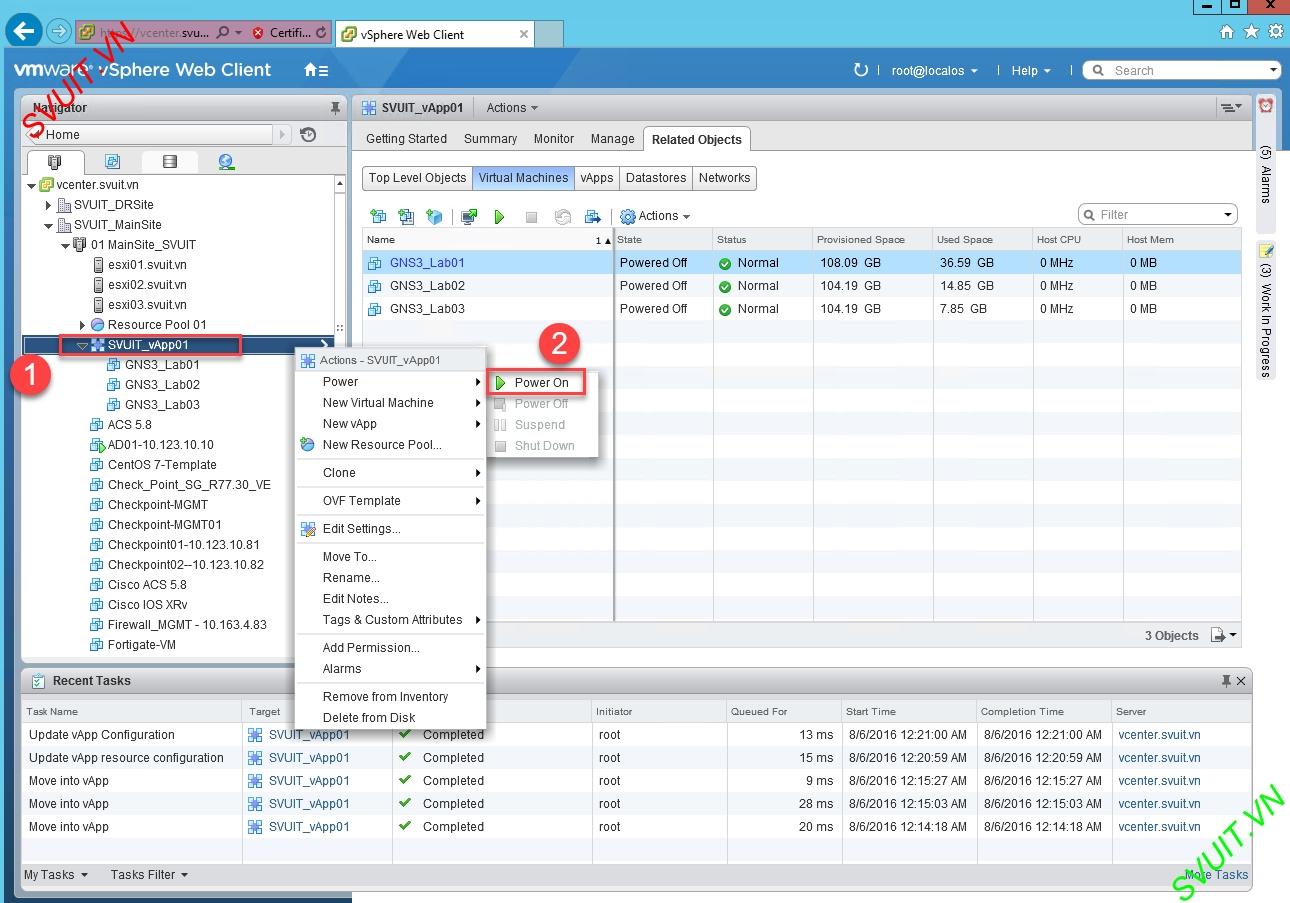Click the Migrate VM toolbar icon
Screen dimensions: 1290x903
point(593,216)
